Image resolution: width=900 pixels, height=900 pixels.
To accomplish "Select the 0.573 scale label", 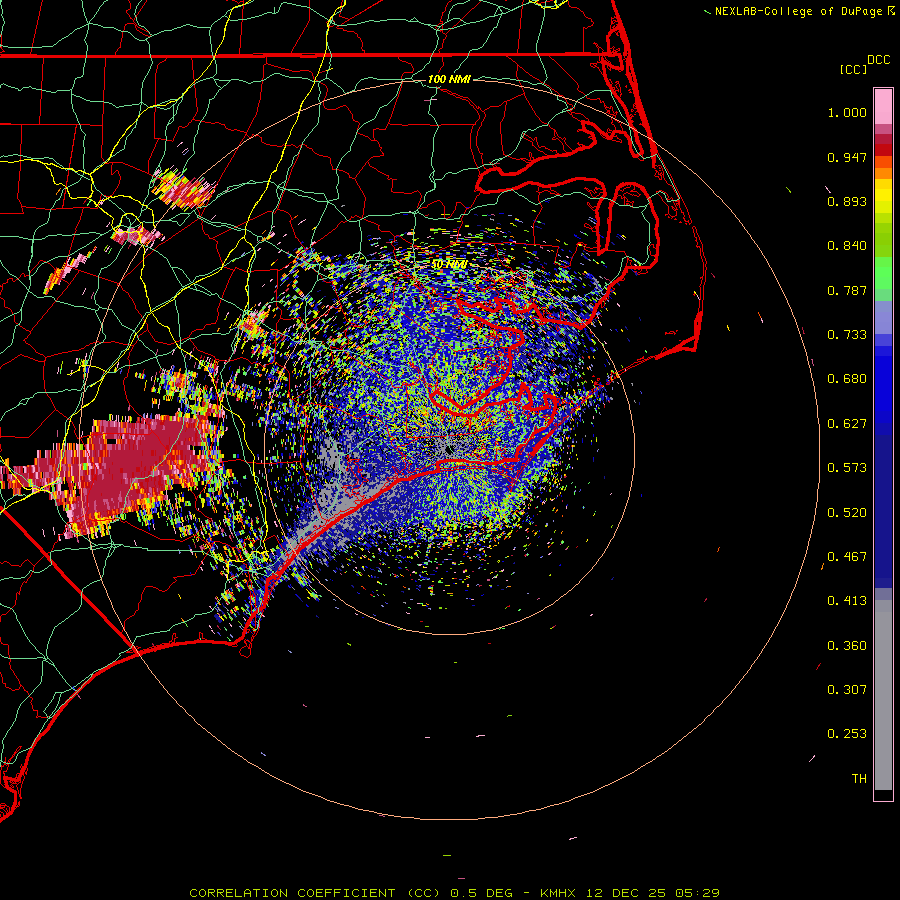I will pos(847,468).
